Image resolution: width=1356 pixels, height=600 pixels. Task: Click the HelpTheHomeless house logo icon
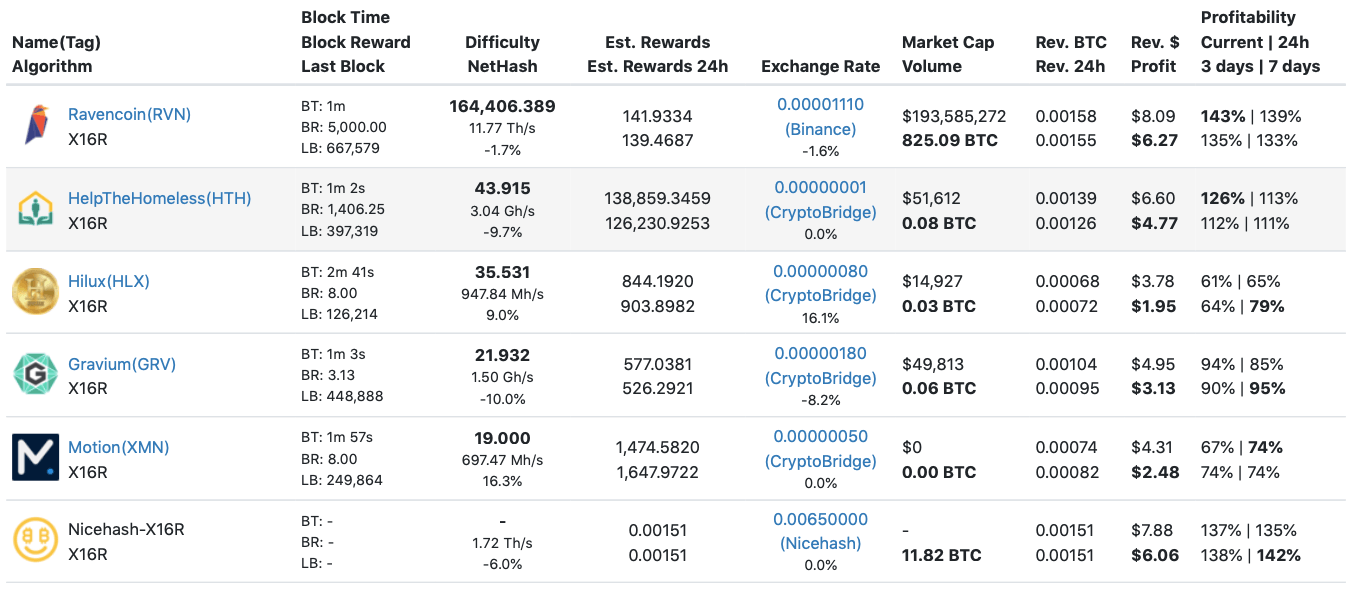tap(36, 209)
